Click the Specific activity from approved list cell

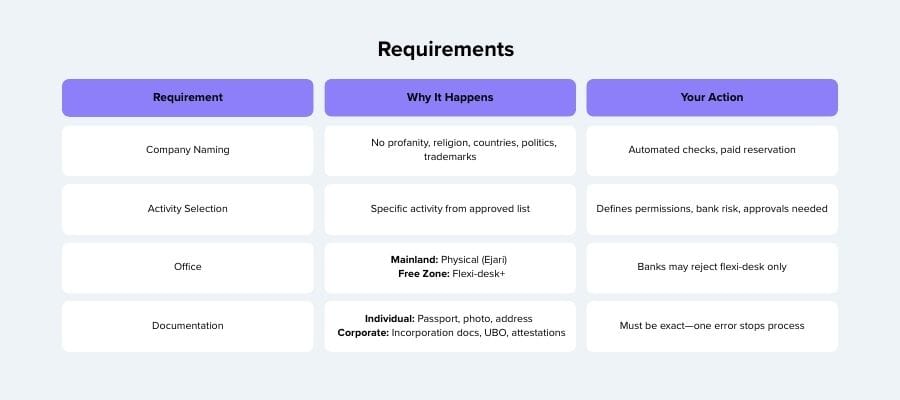coord(450,209)
